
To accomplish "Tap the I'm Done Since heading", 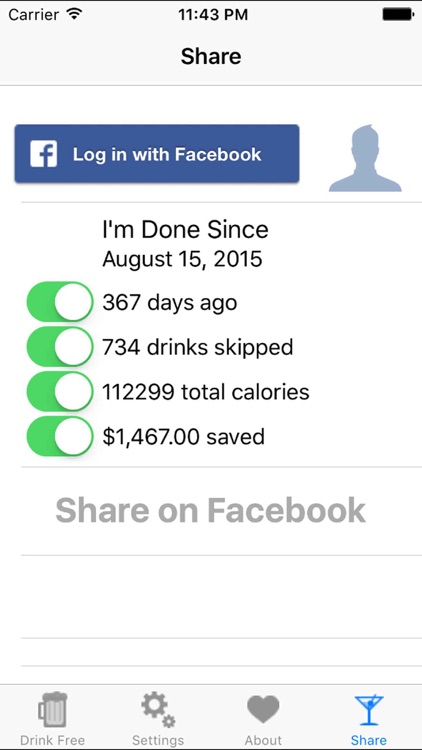I will coord(185,230).
